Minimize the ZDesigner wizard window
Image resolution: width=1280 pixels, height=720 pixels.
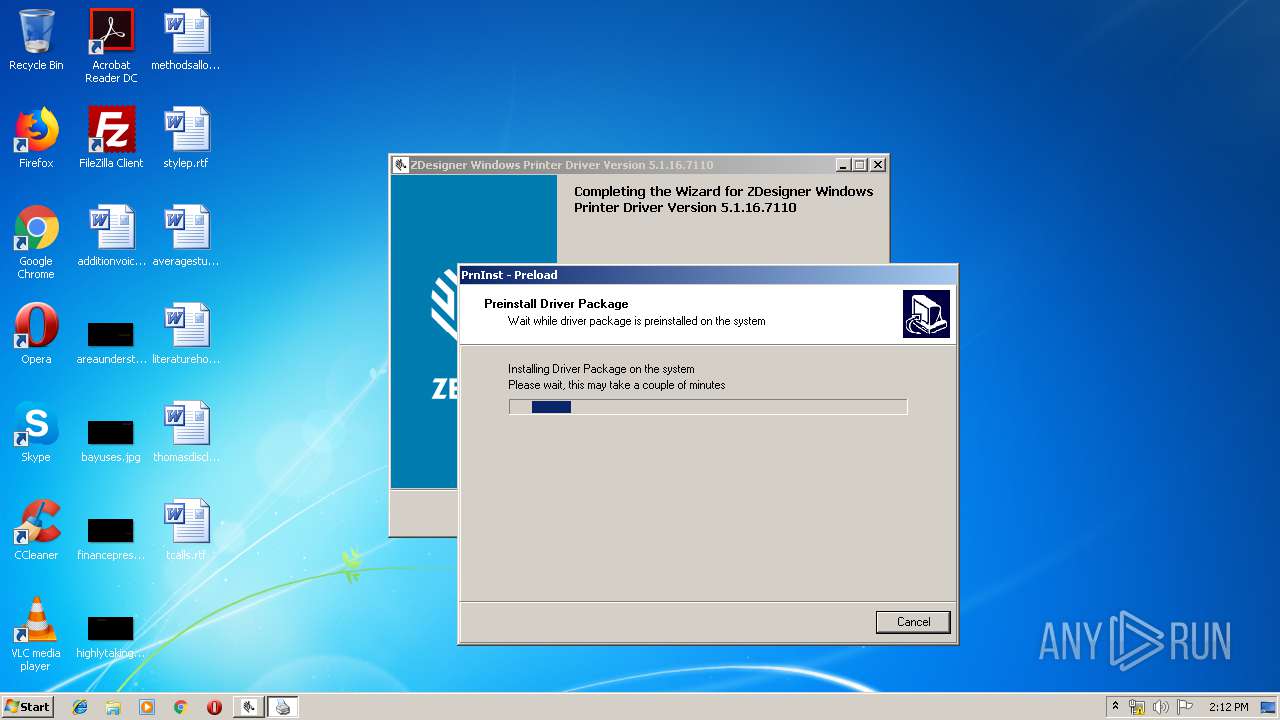(x=843, y=165)
